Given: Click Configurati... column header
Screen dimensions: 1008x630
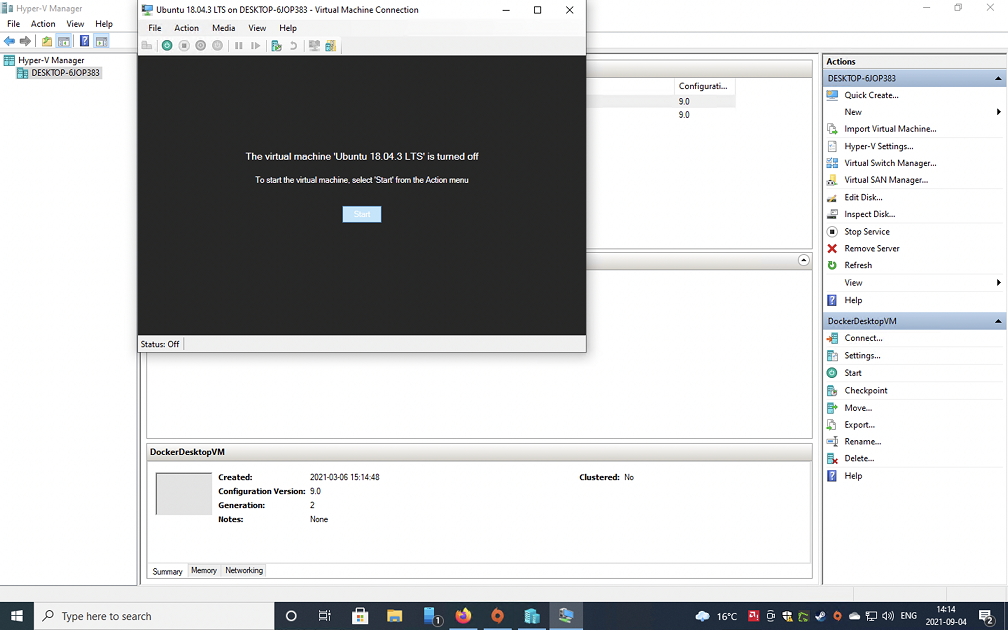Looking at the screenshot, I should click(x=704, y=86).
